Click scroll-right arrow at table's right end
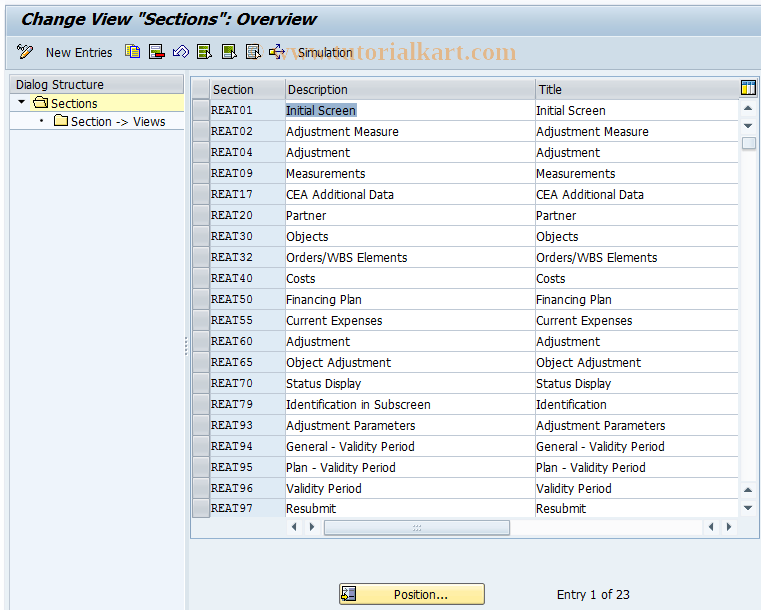 pyautogui.click(x=728, y=527)
